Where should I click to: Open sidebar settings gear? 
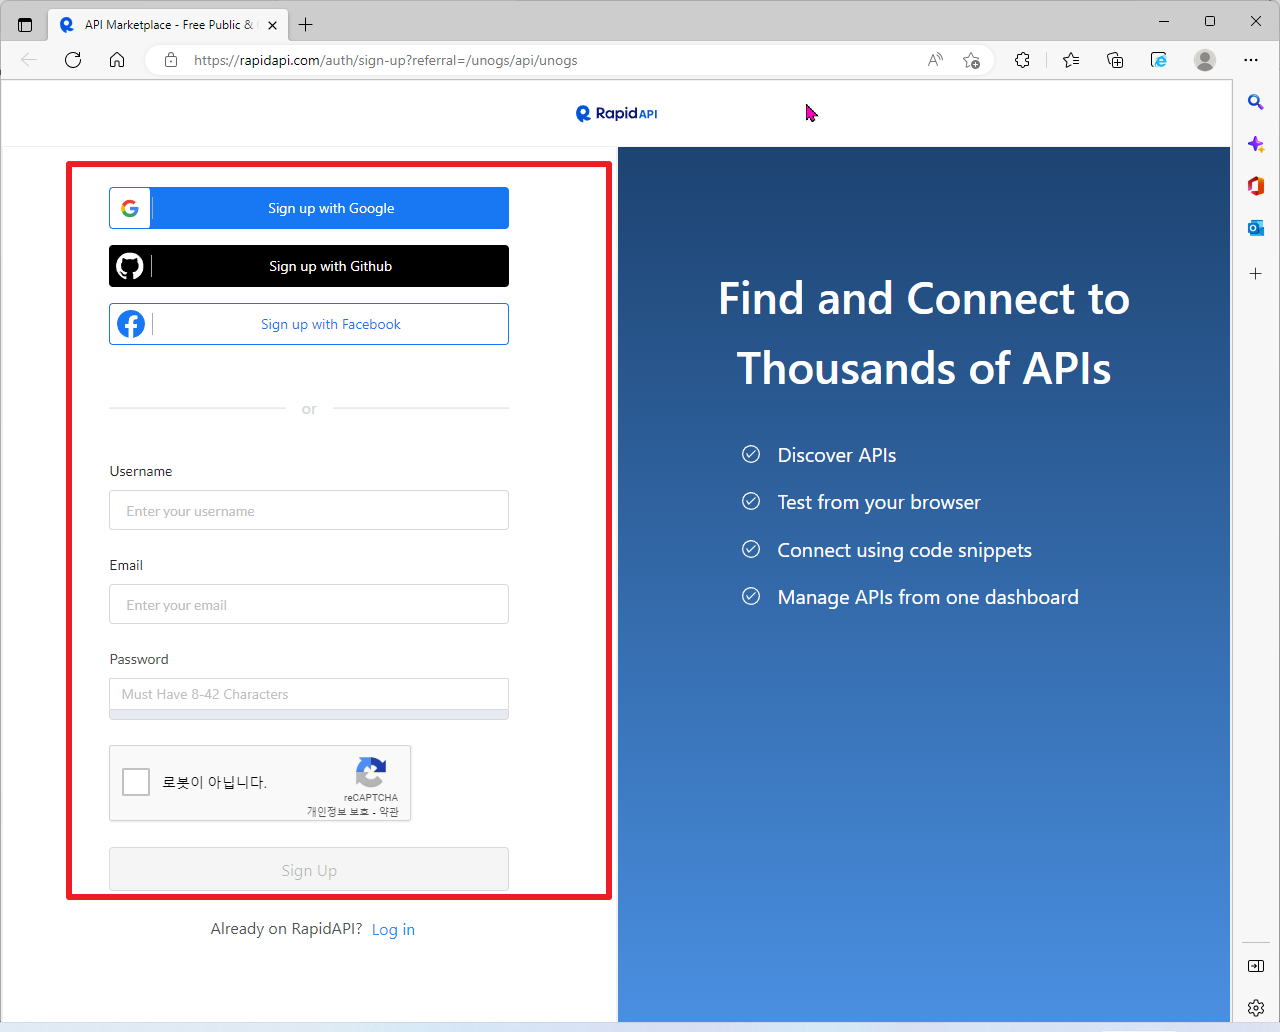(x=1256, y=1008)
